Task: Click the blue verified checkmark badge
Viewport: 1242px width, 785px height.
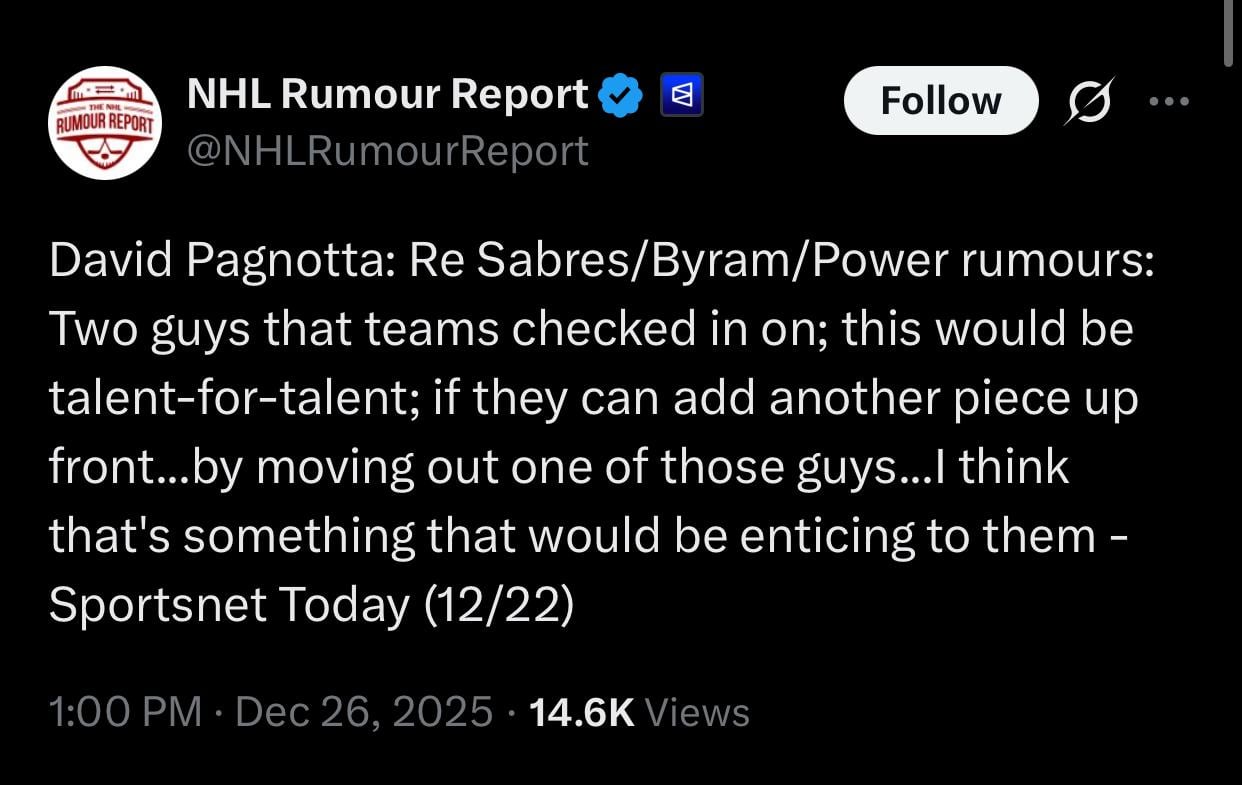Action: tap(620, 94)
